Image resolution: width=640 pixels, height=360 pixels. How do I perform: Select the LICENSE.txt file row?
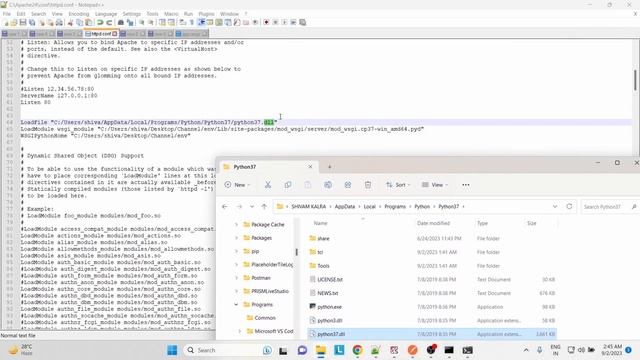coord(433,280)
